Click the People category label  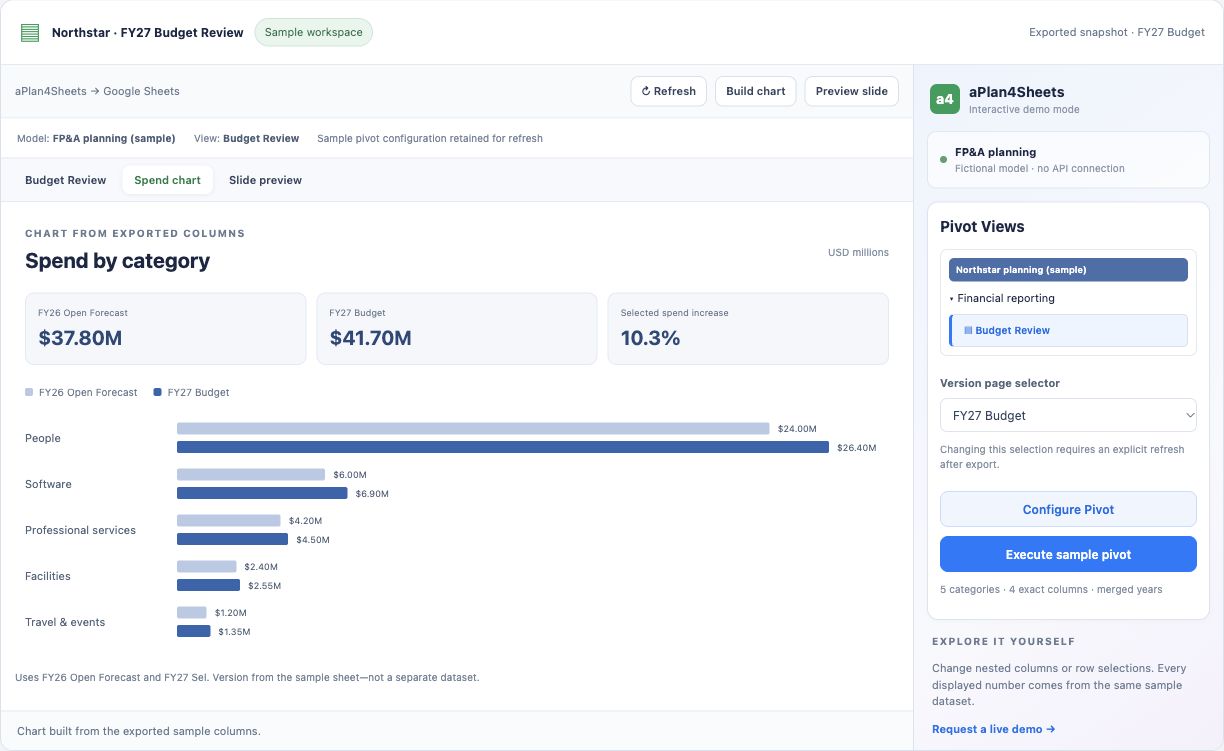click(43, 438)
